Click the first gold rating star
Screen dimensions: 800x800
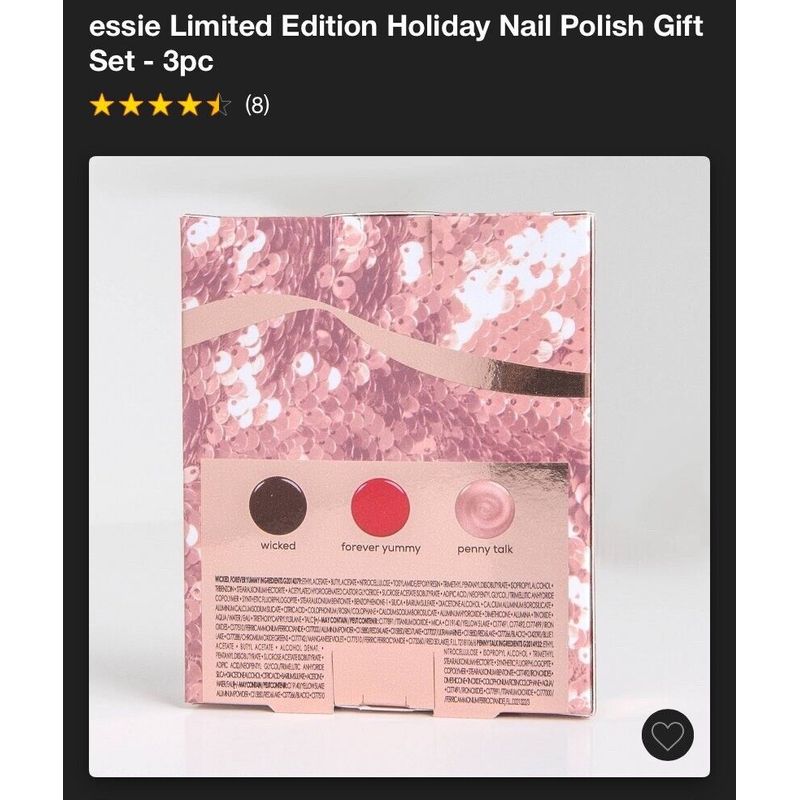point(102,105)
